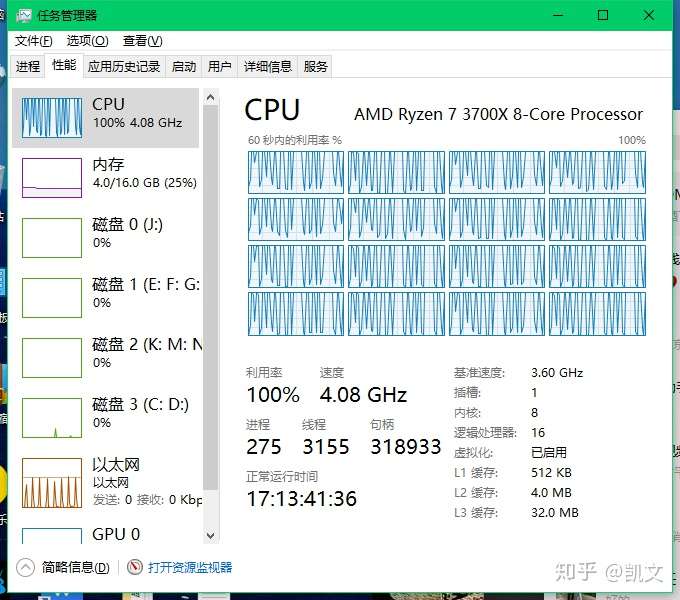Viewport: 680px width, 600px height.
Task: Click the 逻辑处理器 value 16
Action: (538, 433)
